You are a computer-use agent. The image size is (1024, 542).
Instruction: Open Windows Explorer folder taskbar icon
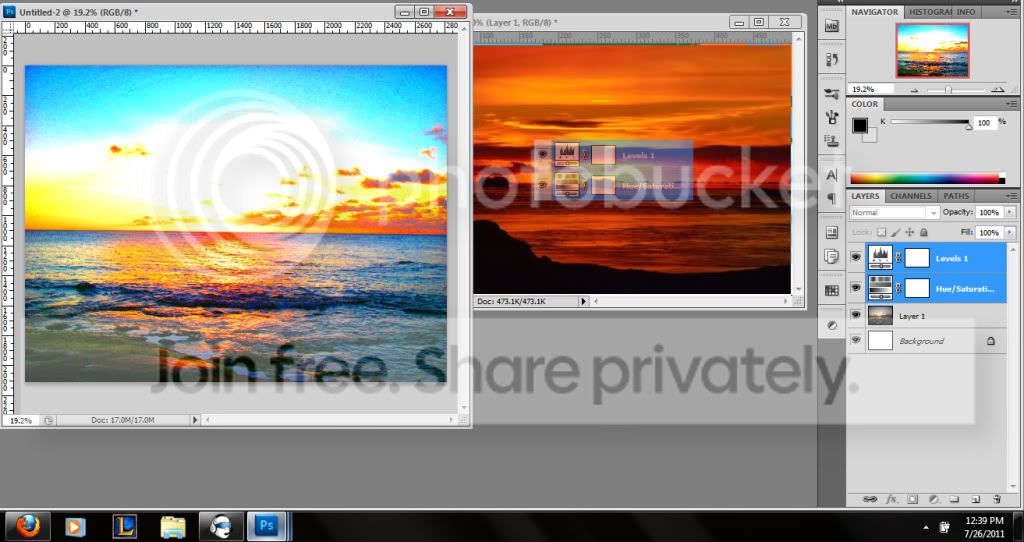tap(173, 526)
